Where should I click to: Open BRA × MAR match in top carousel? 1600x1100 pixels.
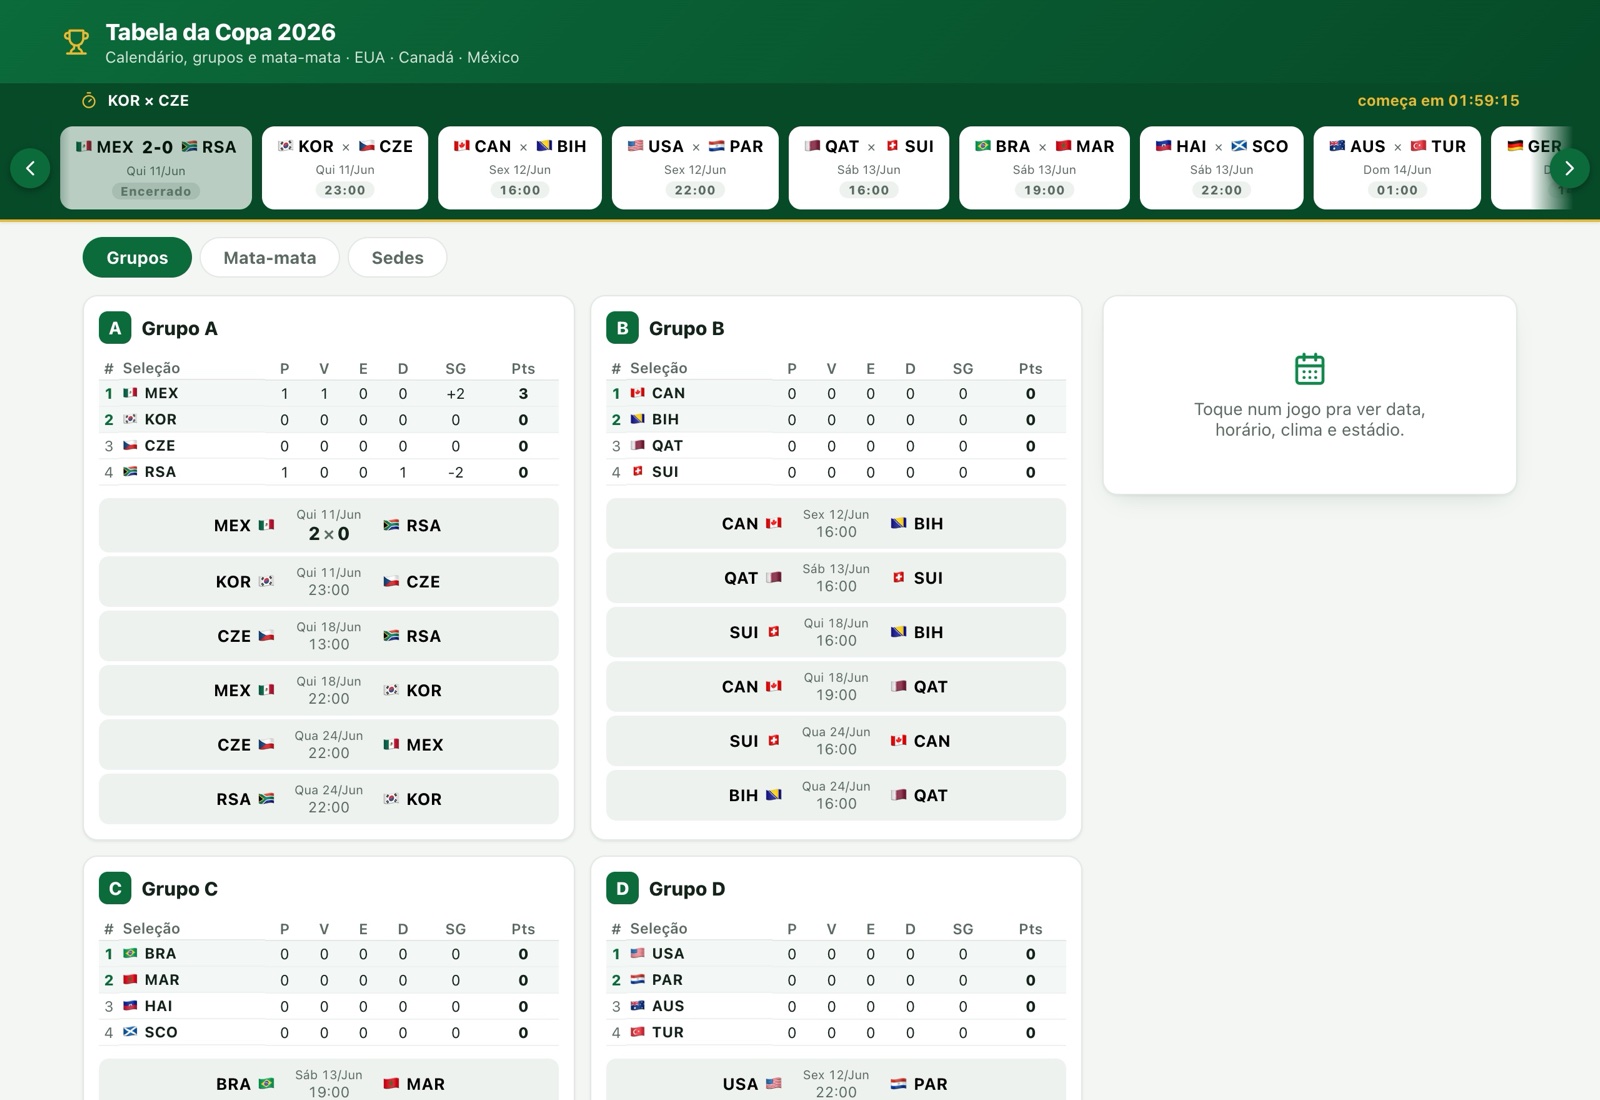pos(1044,167)
